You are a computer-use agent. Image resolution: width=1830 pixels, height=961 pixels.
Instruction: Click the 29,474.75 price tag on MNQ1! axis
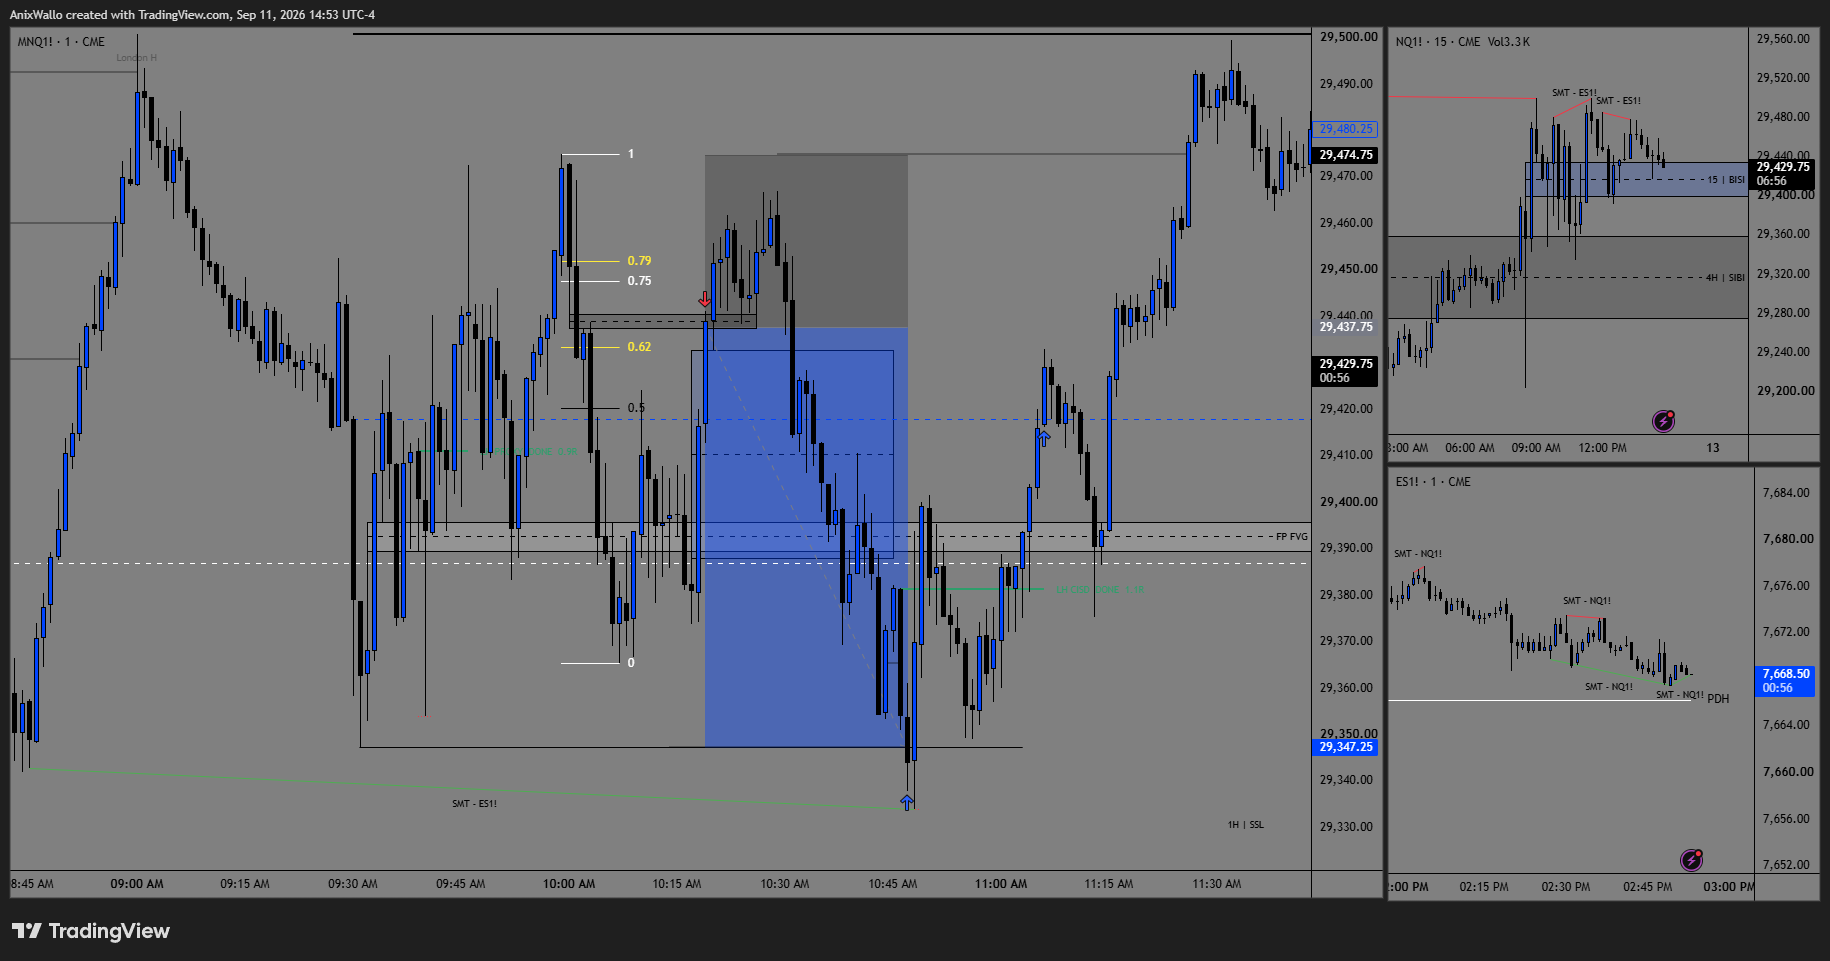1345,155
